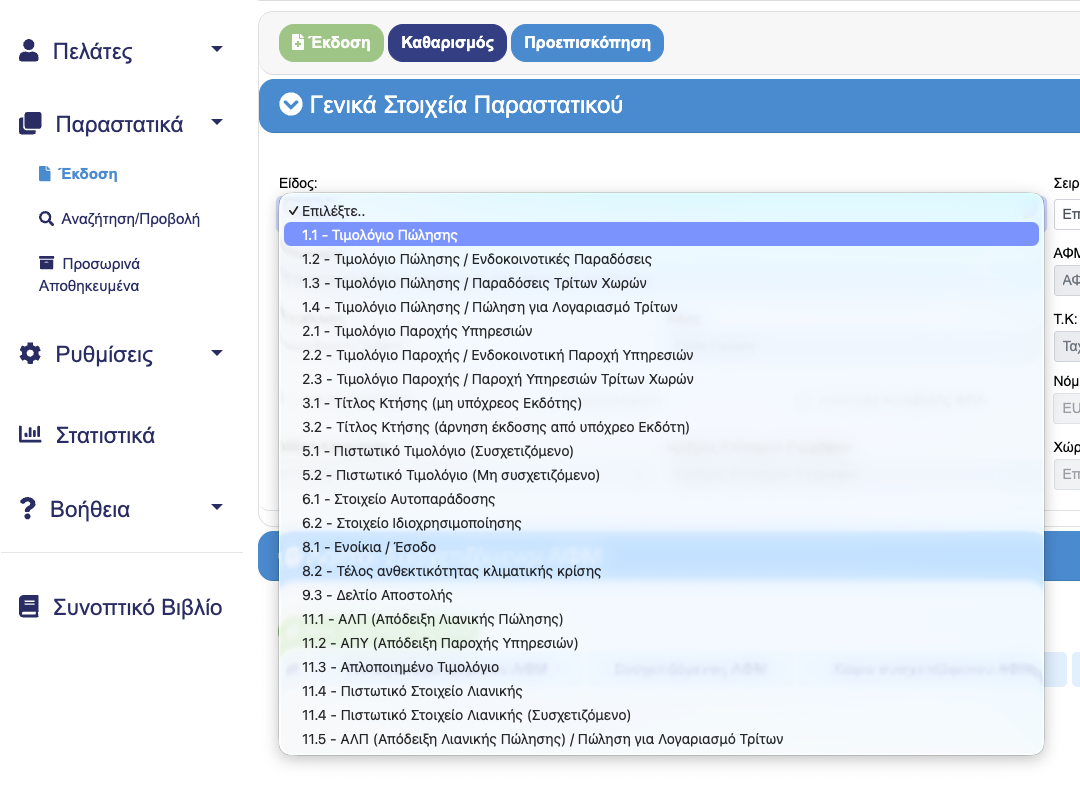The image size is (1080, 791).
Task: Open Προεπισκόπηση preview button
Action: 587,43
